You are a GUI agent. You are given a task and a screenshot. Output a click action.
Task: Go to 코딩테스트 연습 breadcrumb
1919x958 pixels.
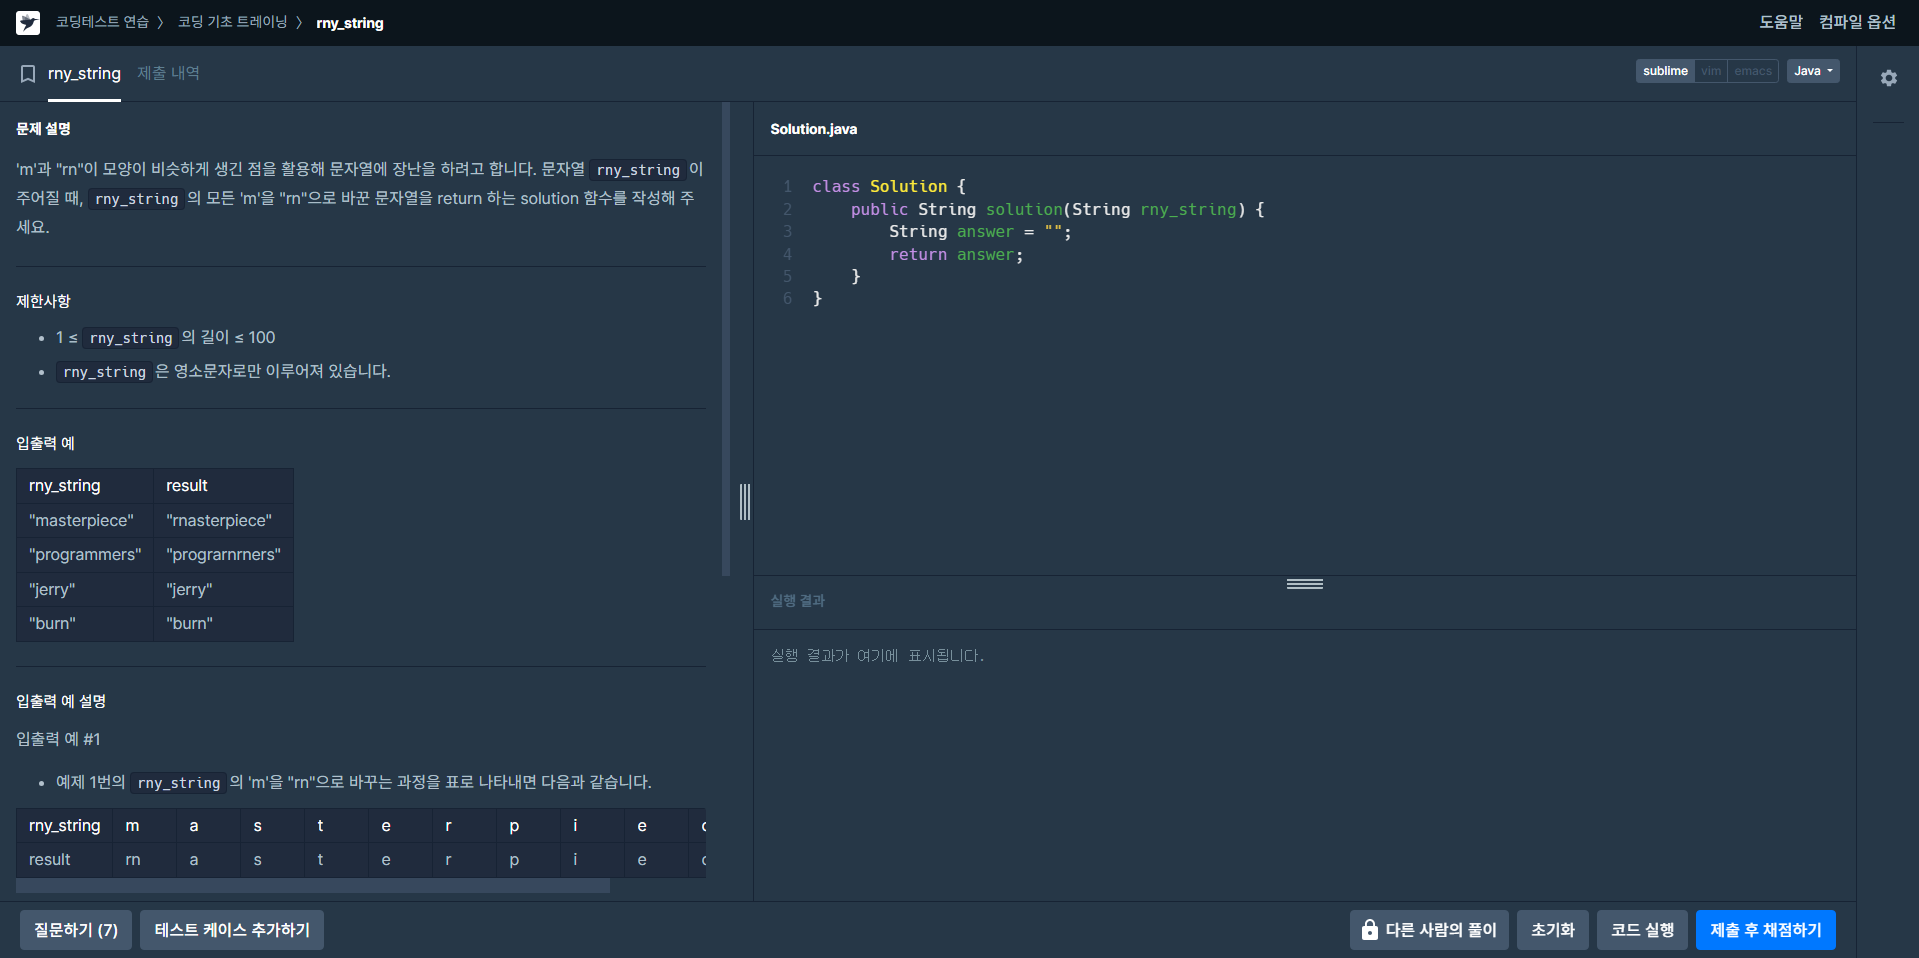tap(102, 22)
